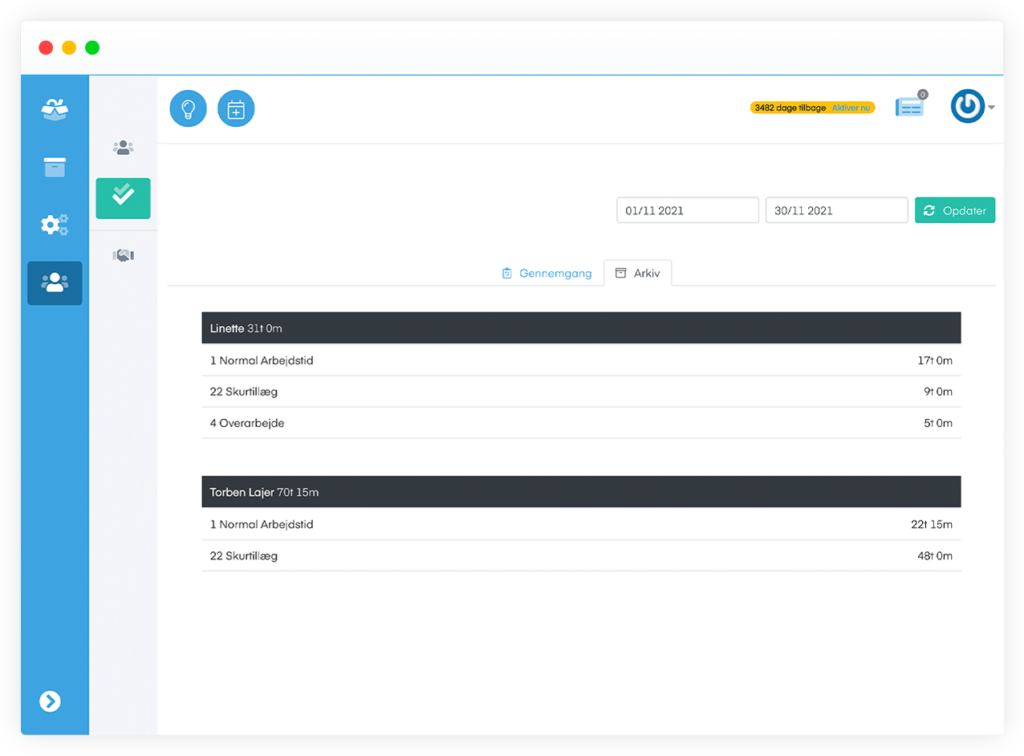Click the end date field 30/11 2021
This screenshot has height=756, width=1024.
pos(836,211)
